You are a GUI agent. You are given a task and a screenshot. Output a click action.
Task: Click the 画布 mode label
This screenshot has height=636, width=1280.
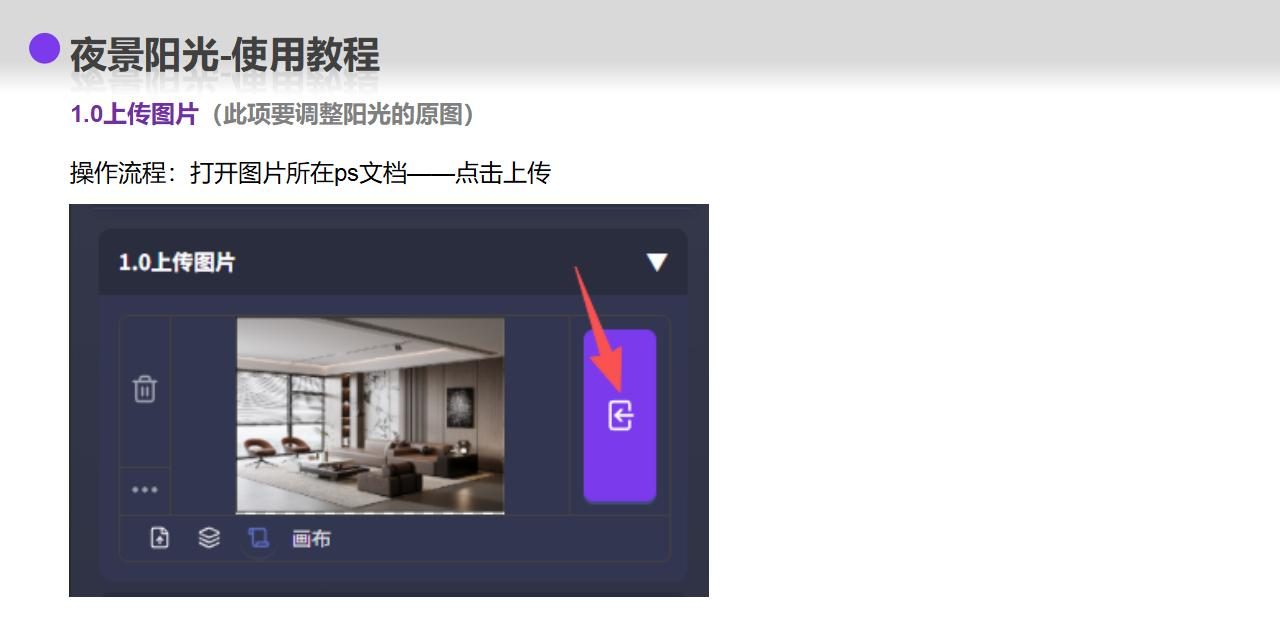(x=311, y=539)
